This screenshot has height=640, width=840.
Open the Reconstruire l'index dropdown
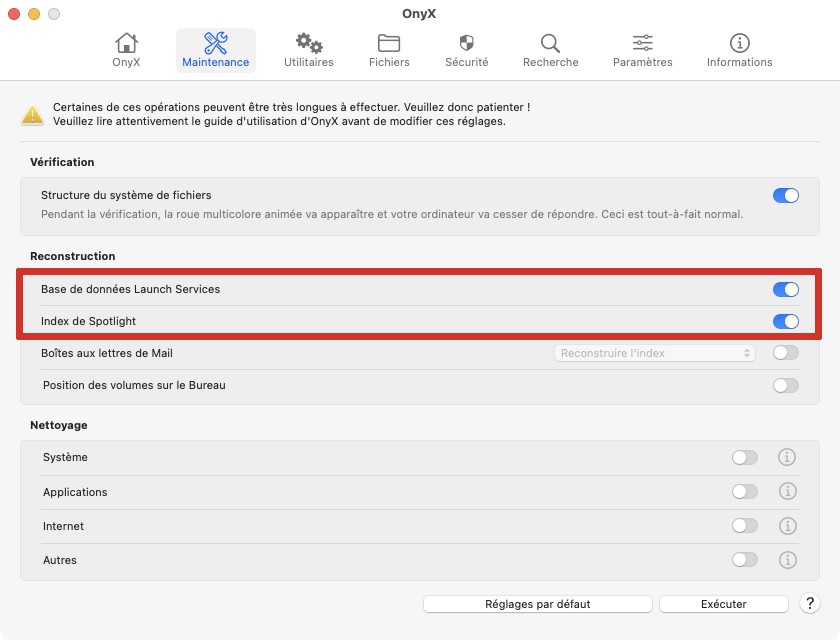point(655,353)
